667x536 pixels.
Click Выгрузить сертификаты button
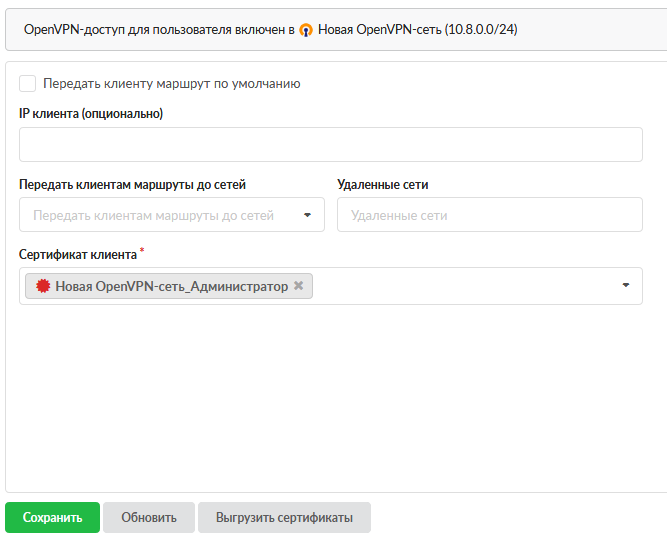tap(284, 518)
